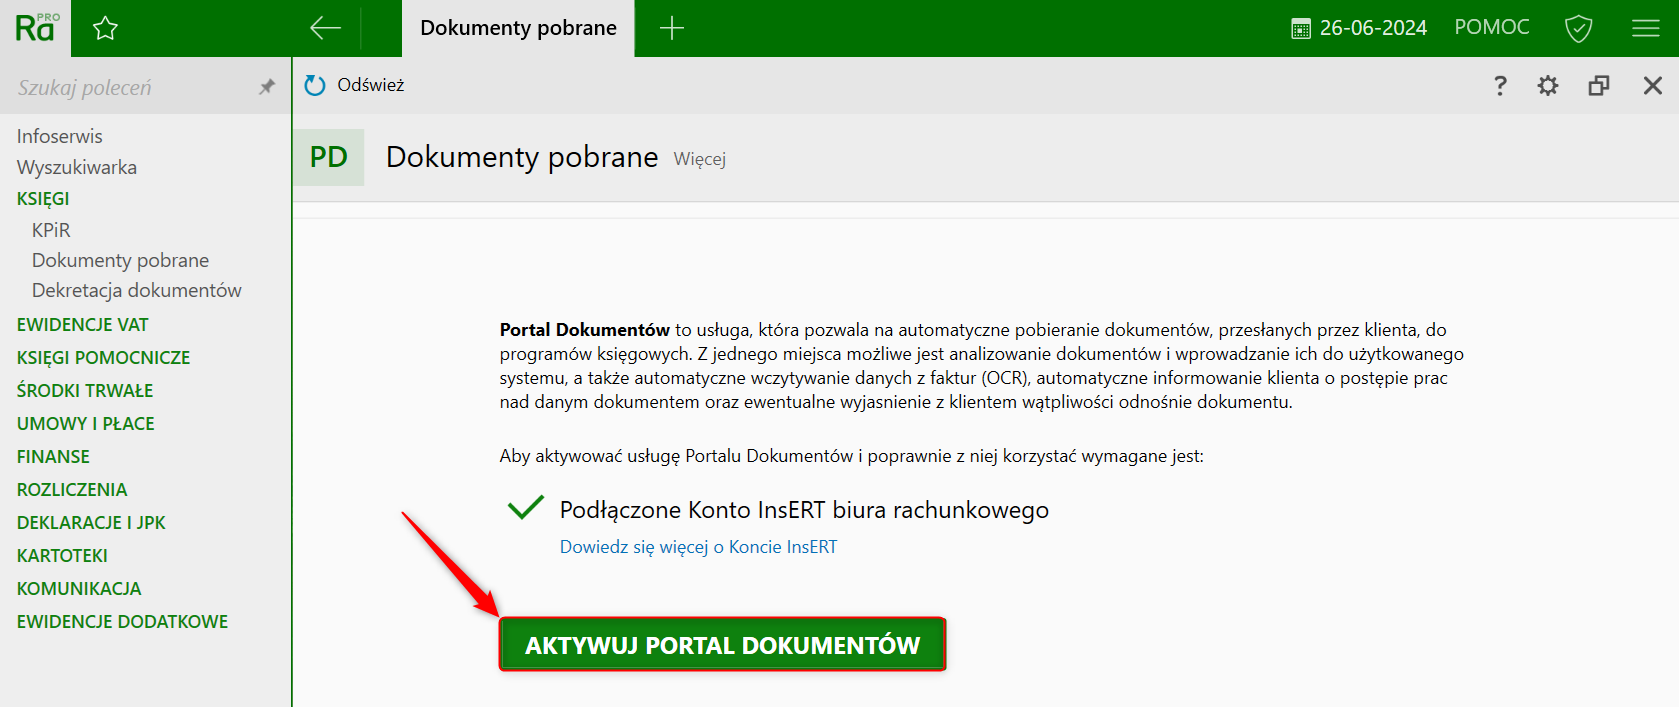
Task: Click the Szukaj poleceń search field
Action: point(130,87)
